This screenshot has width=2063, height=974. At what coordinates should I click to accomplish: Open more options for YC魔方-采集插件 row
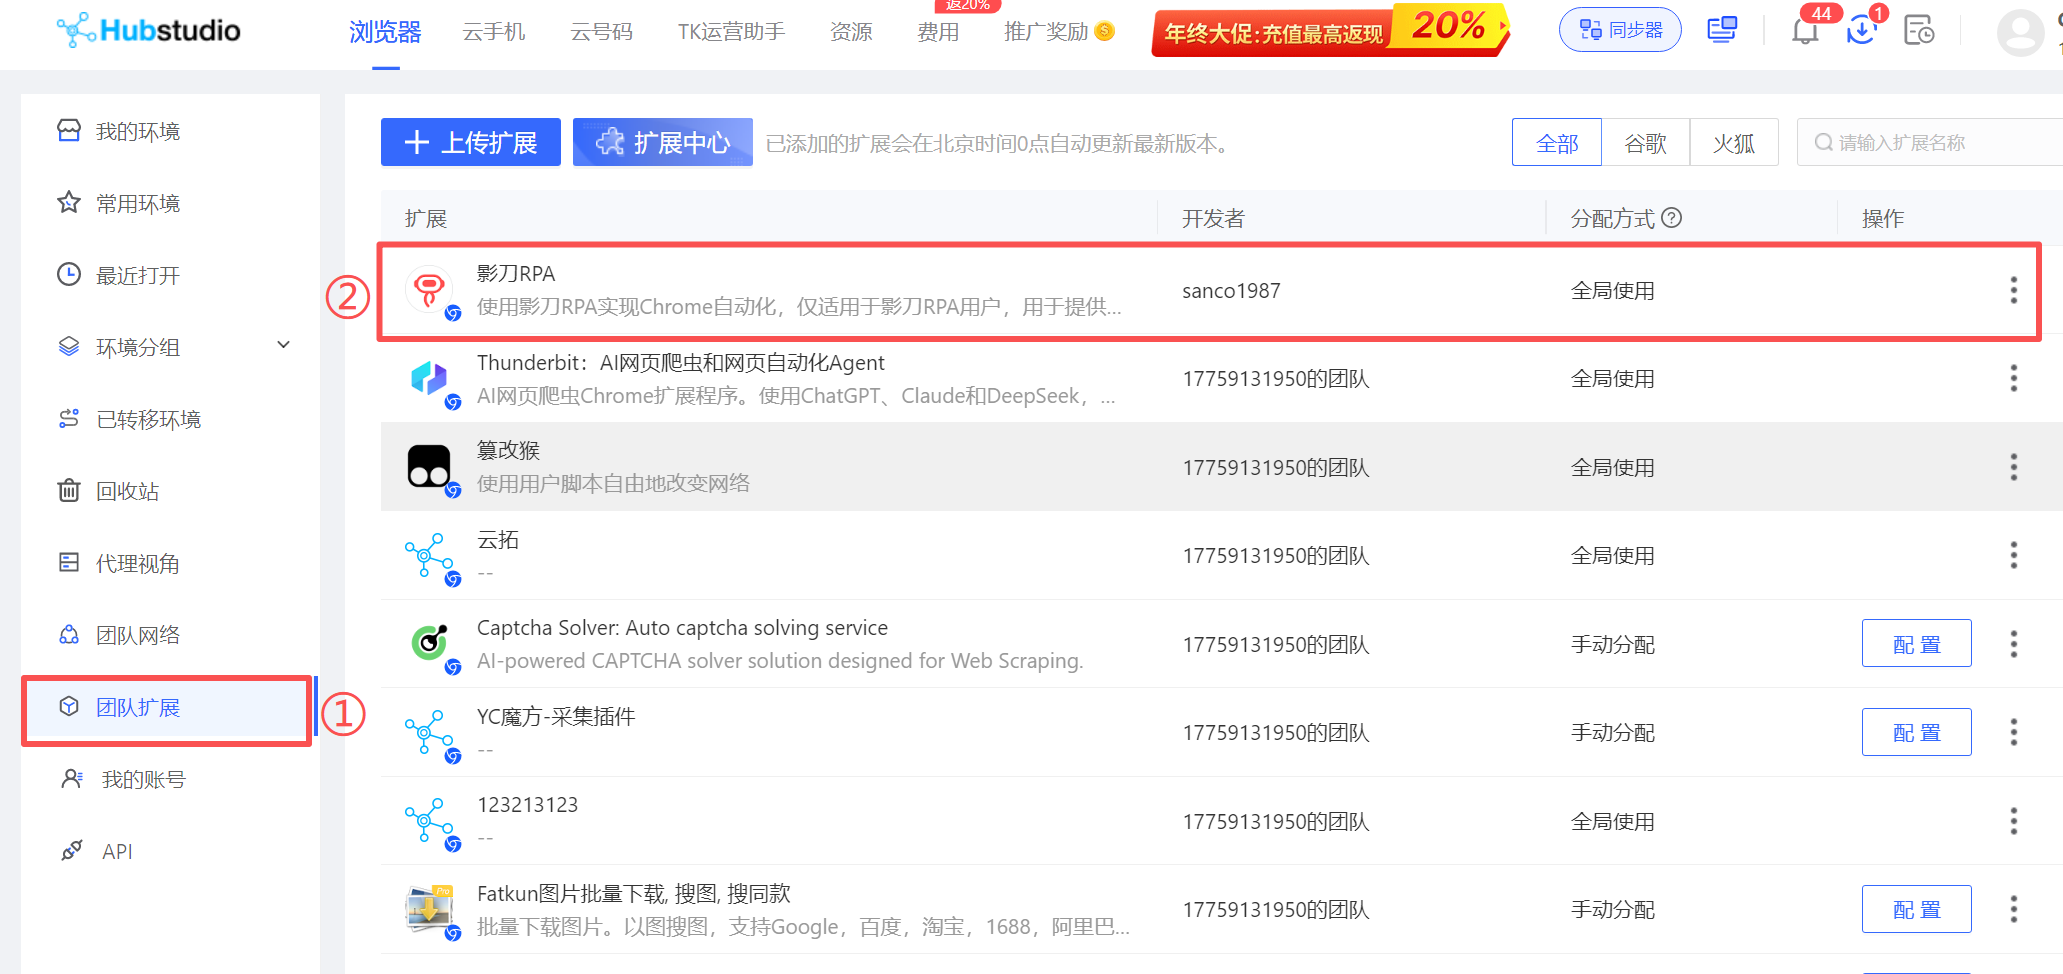point(2014,732)
